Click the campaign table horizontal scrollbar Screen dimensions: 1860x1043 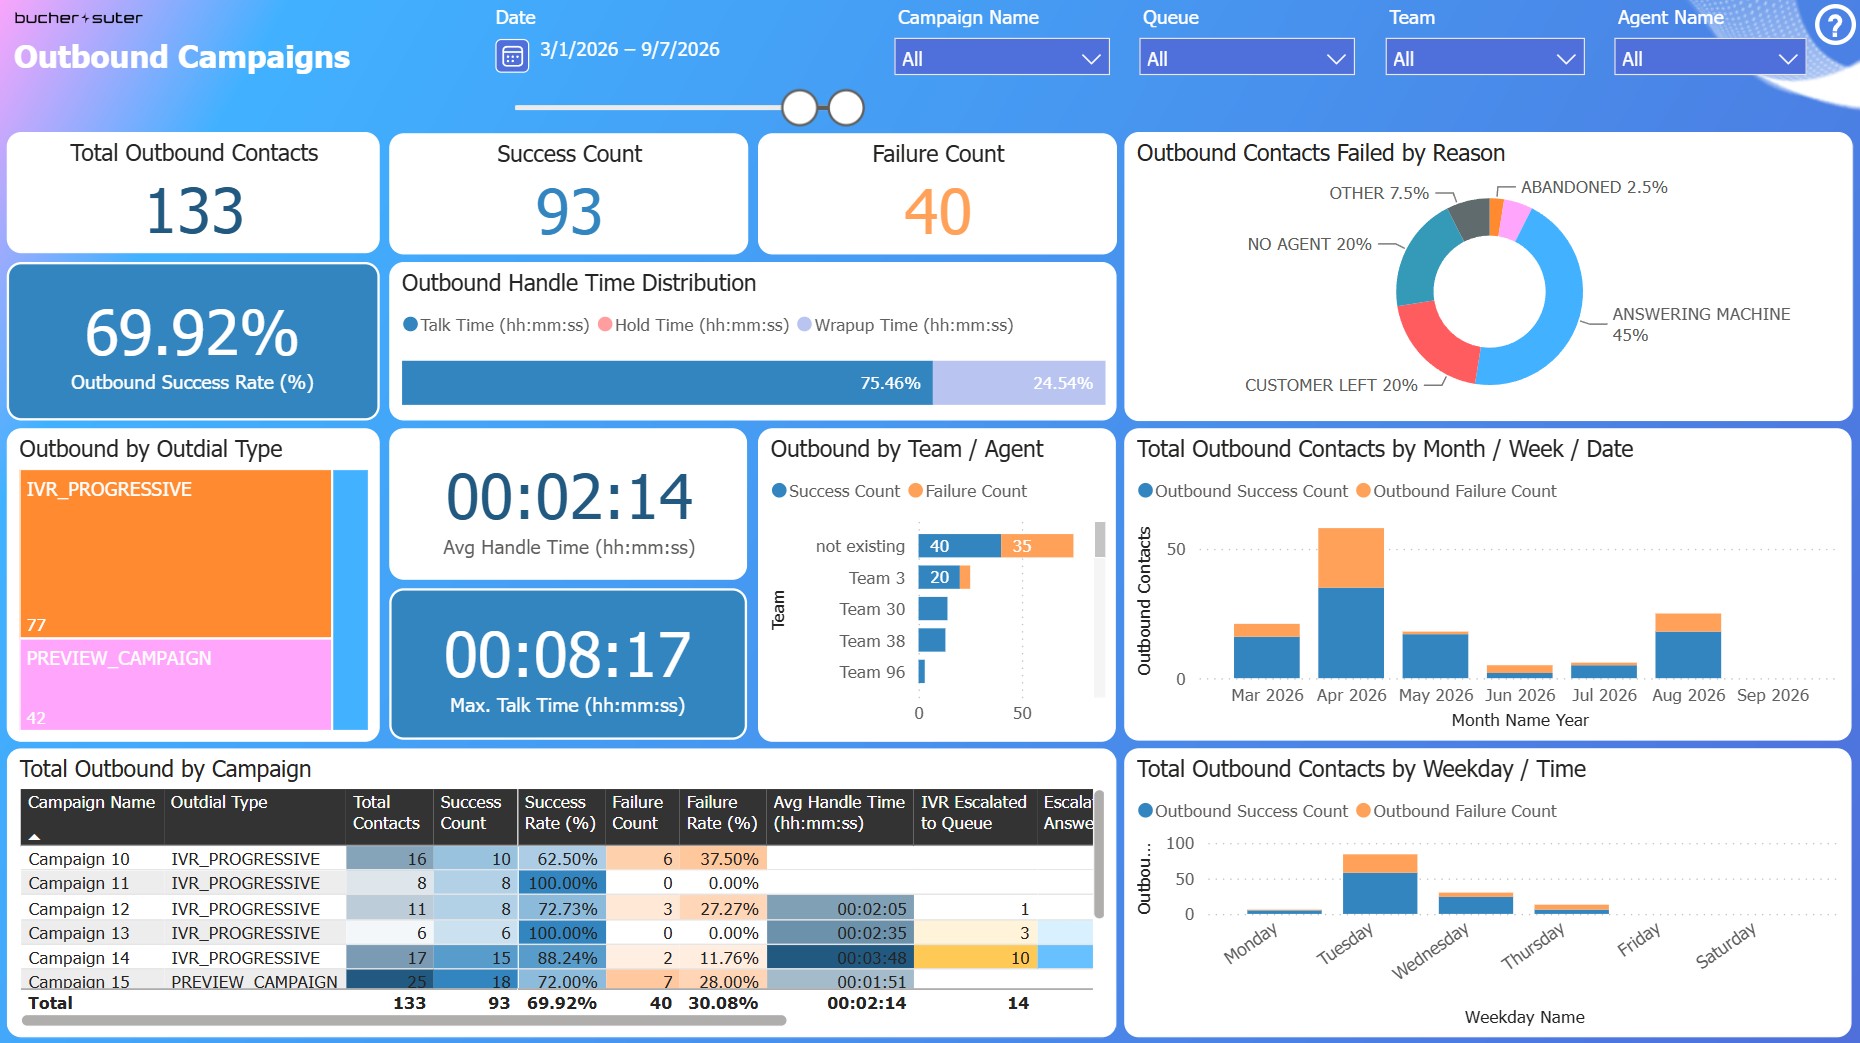tap(404, 1021)
